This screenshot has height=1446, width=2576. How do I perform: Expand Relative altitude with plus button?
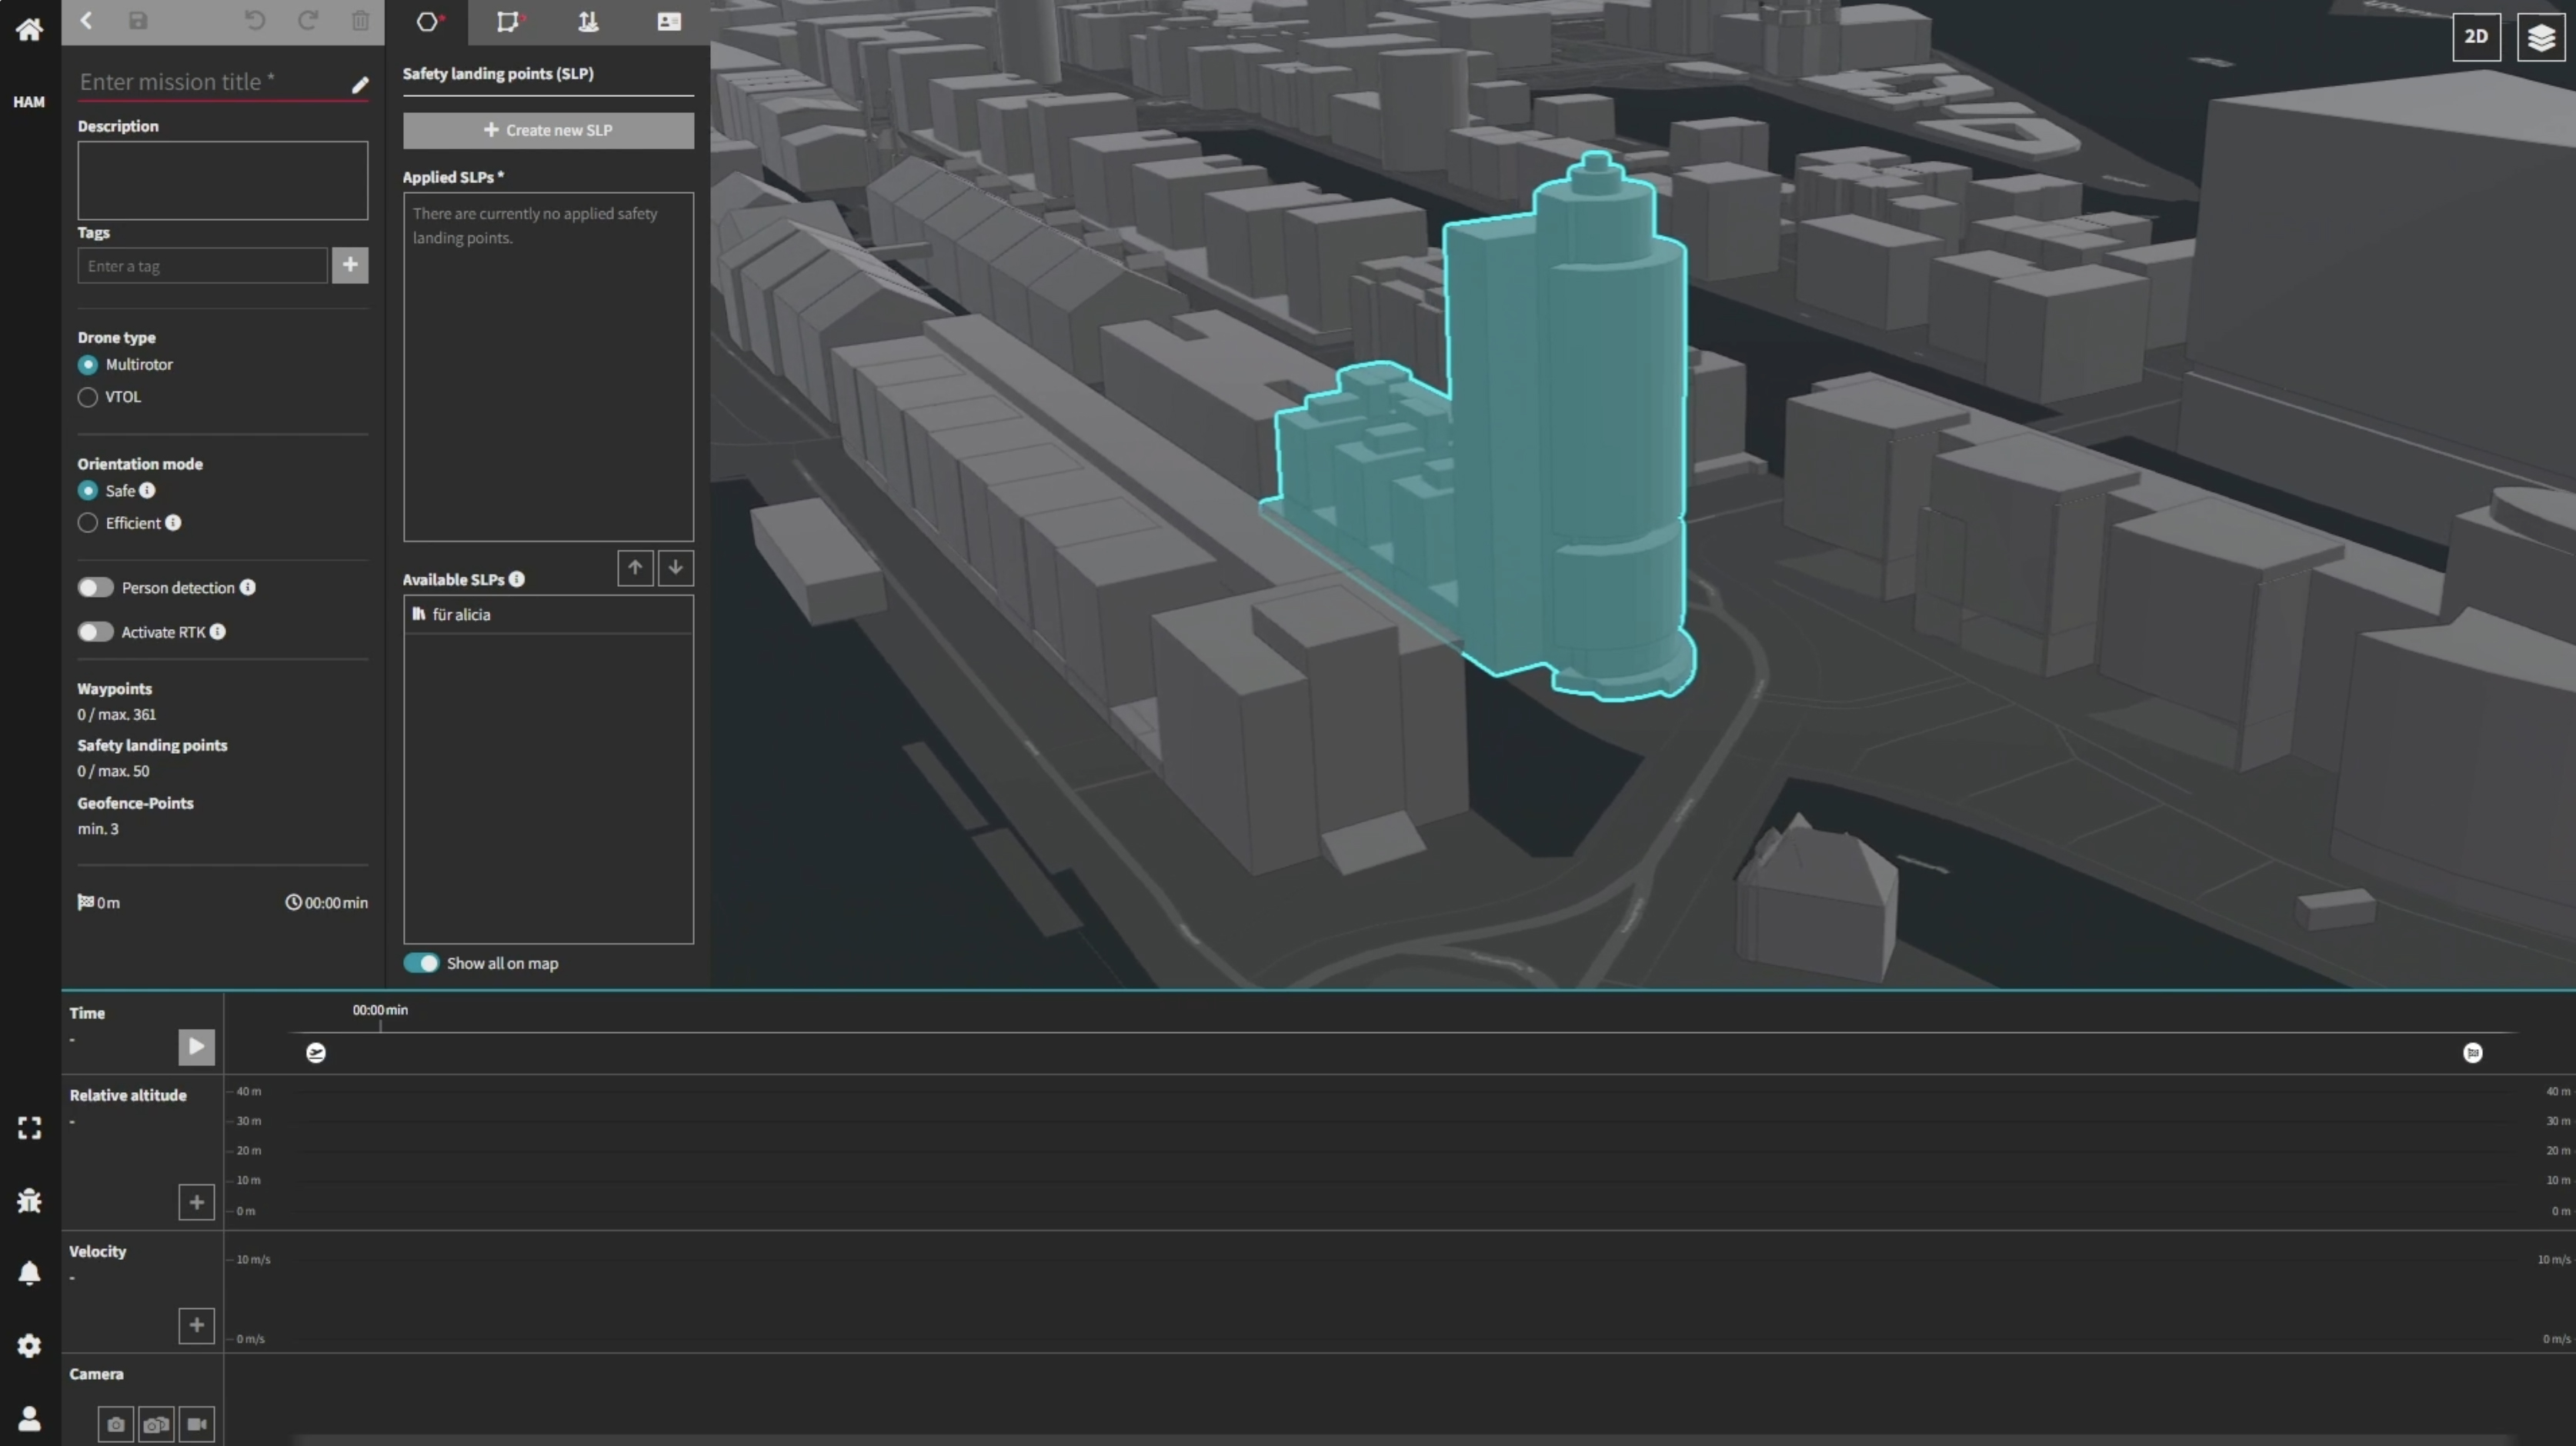tap(196, 1202)
